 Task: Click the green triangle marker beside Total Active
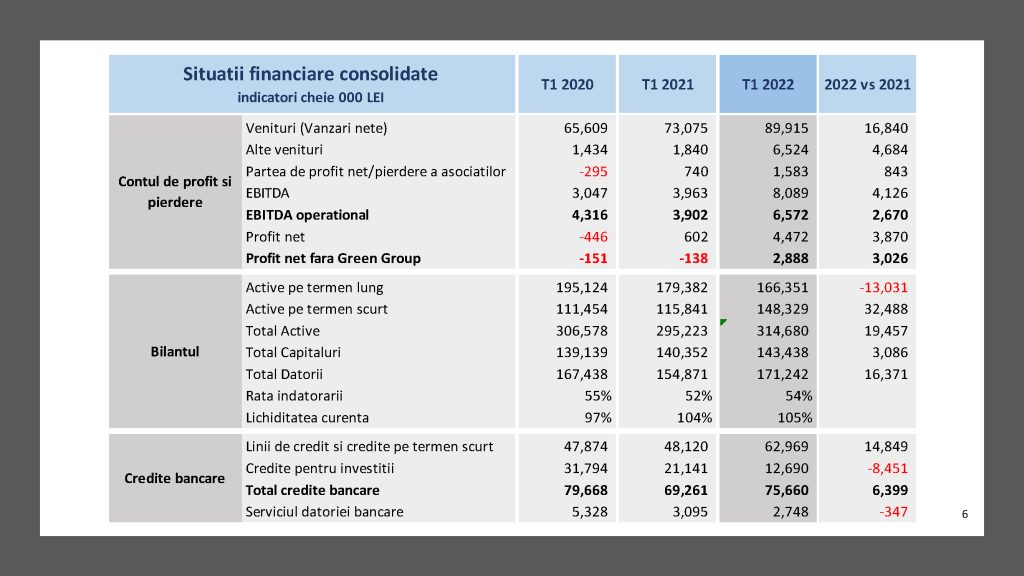pos(722,323)
